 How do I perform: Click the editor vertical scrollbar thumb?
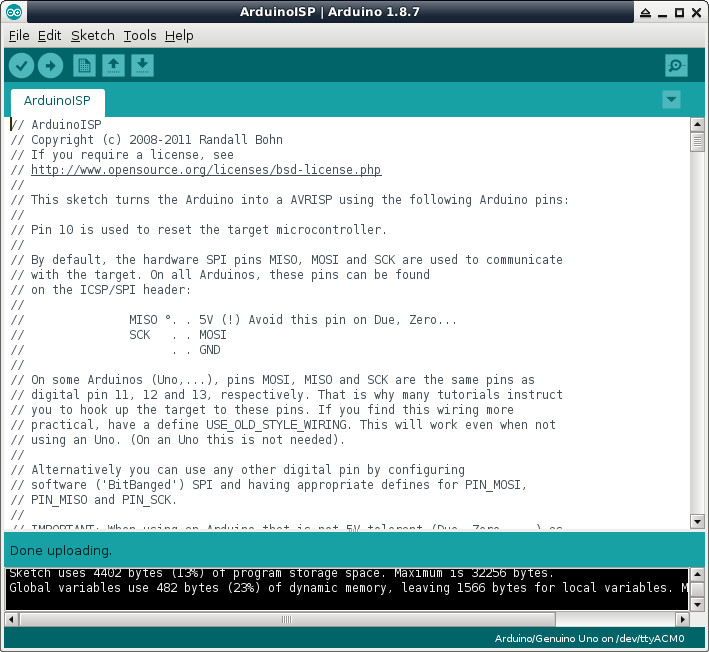[x=697, y=142]
